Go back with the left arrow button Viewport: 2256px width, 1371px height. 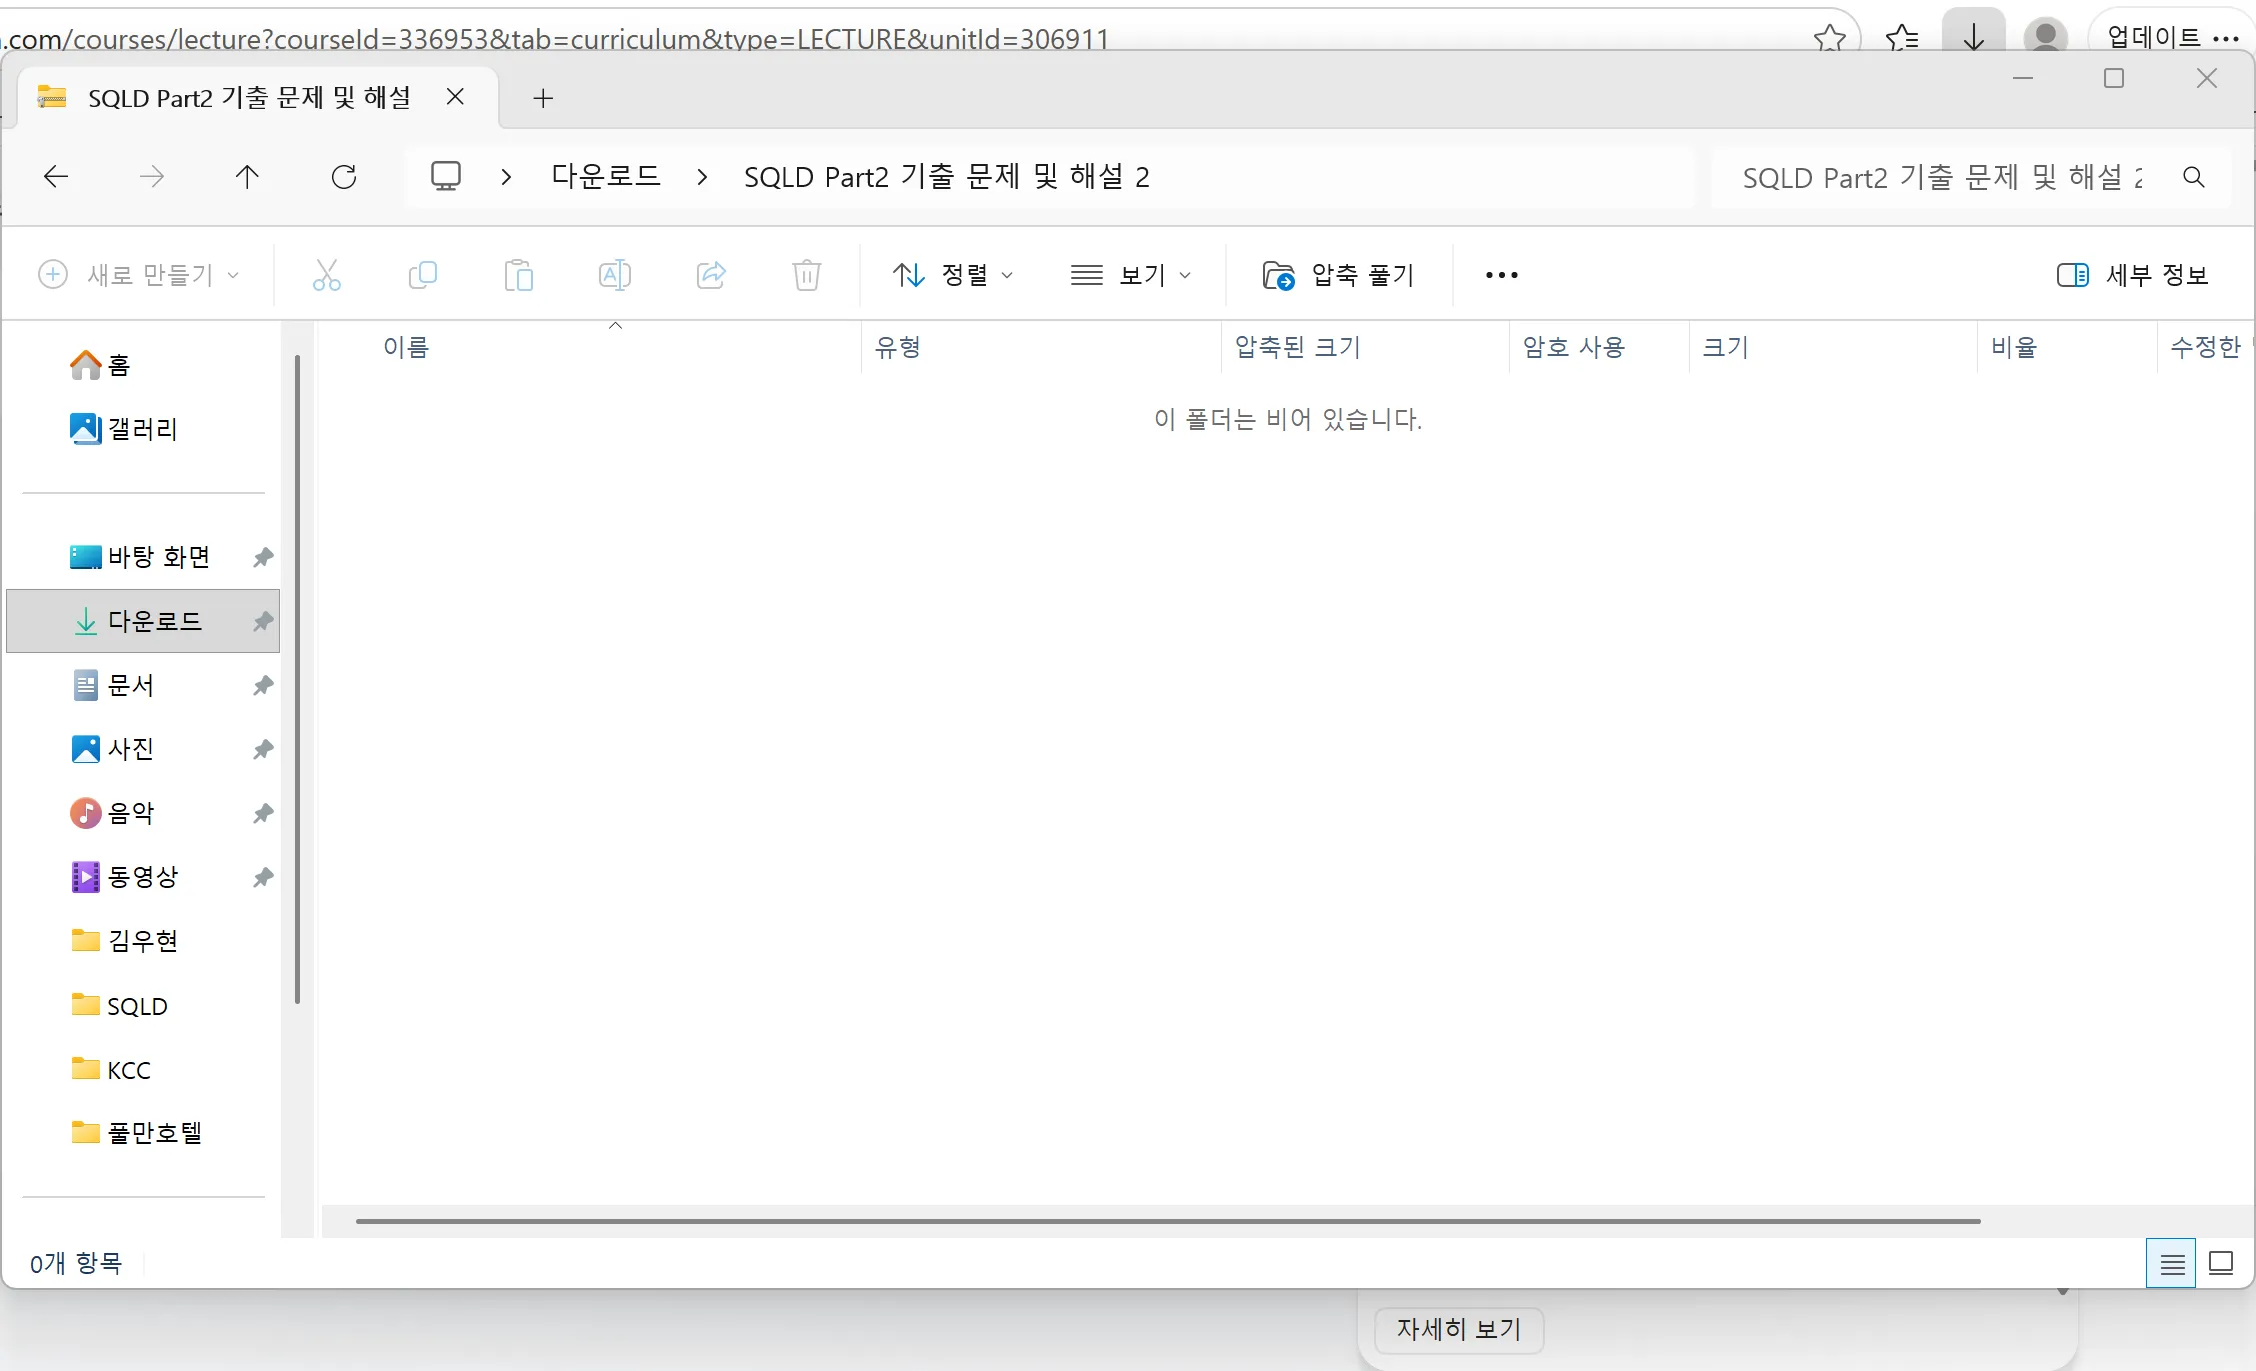click(56, 177)
